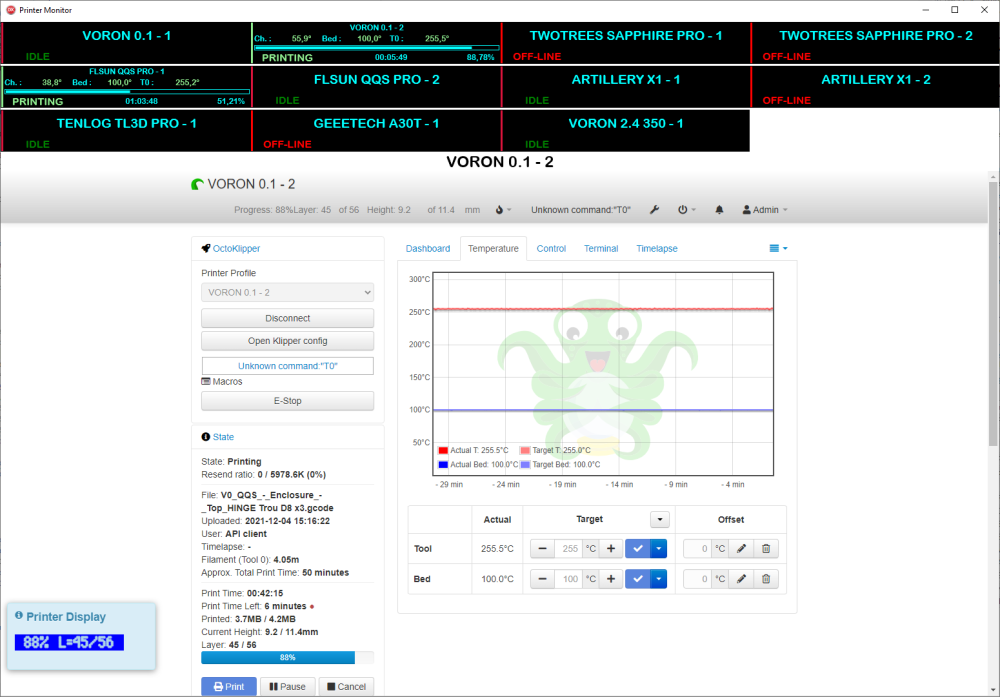Screen dimensions: 1000x697
Task: Select the VORON 0.1 - 1 printer tile
Action: pos(126,43)
